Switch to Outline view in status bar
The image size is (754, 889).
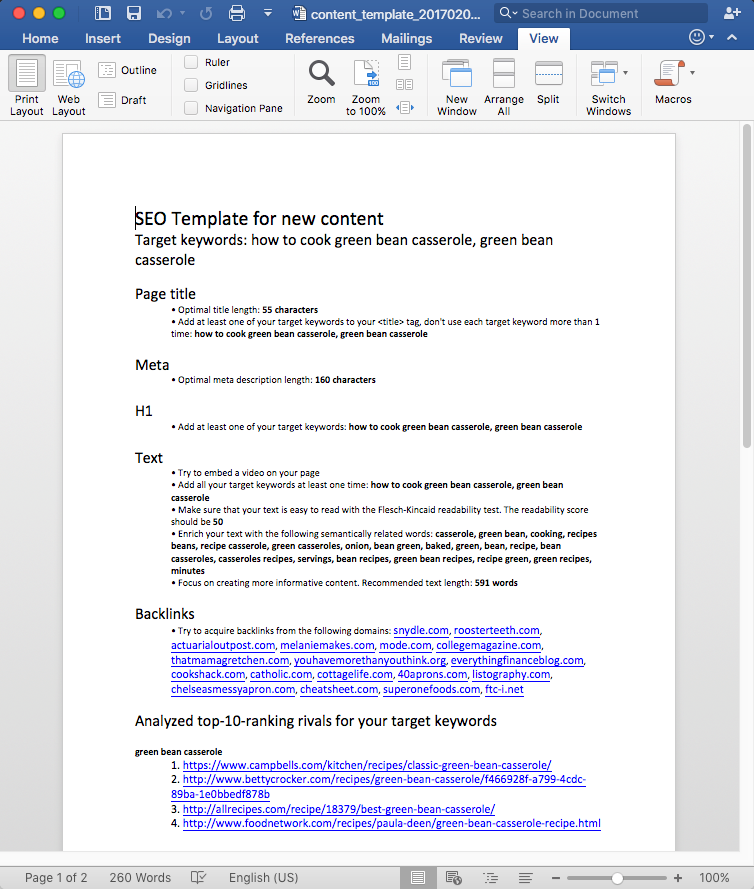pos(491,878)
